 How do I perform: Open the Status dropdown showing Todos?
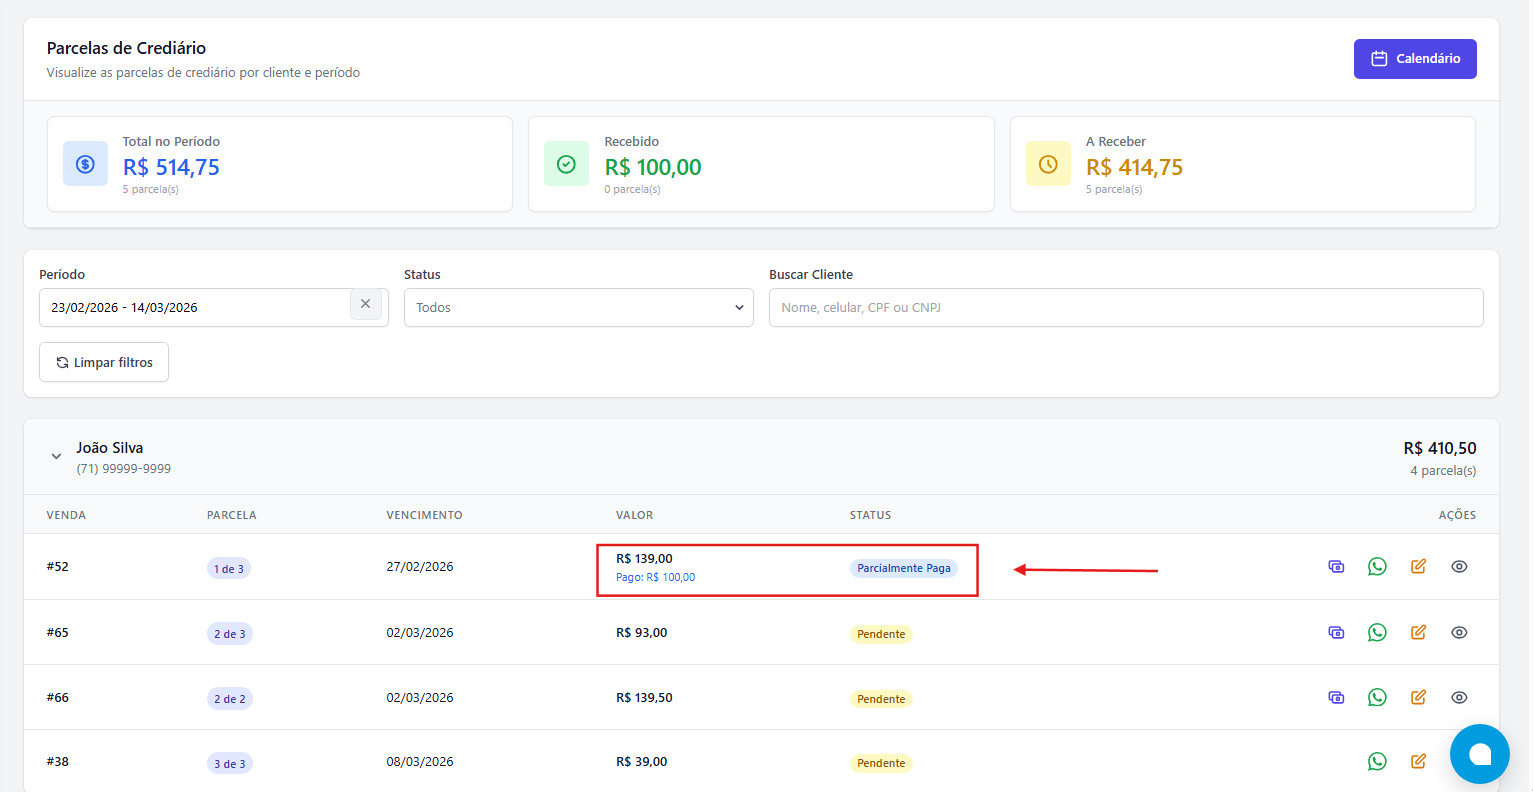(x=578, y=308)
